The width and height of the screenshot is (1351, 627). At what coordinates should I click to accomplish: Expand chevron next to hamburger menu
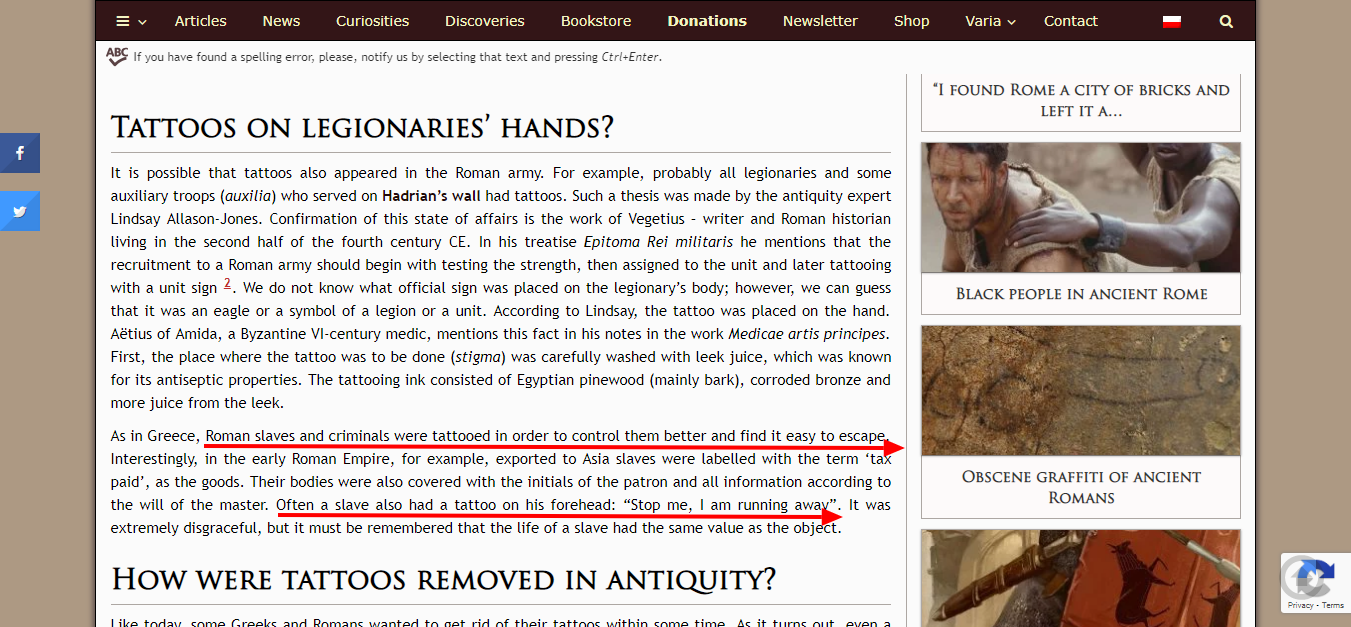pyautogui.click(x=143, y=22)
